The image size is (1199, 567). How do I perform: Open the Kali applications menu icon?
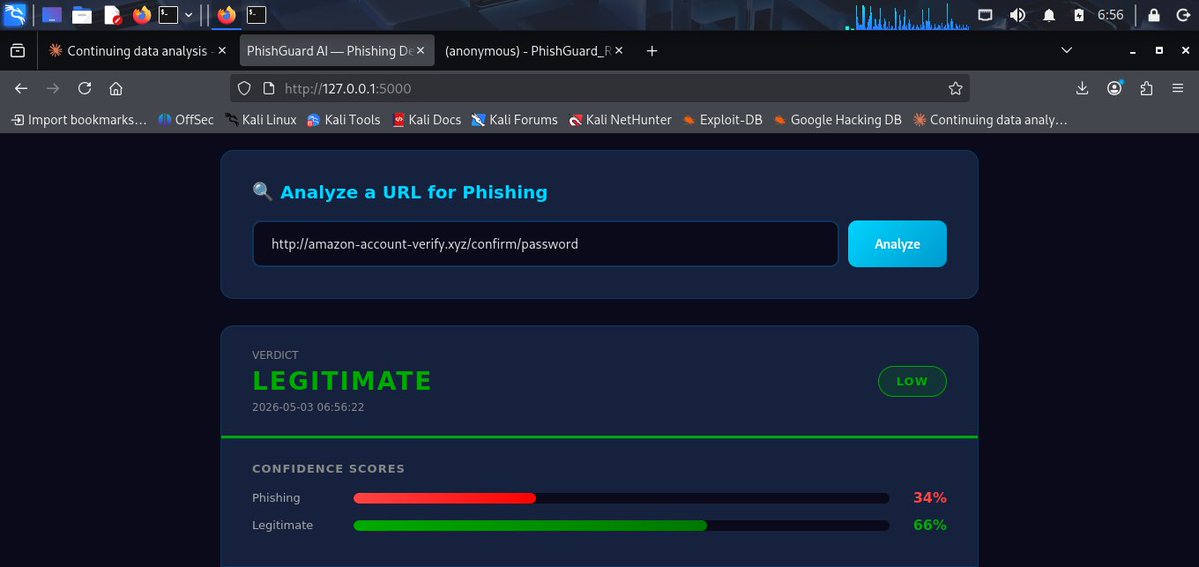(x=15, y=14)
